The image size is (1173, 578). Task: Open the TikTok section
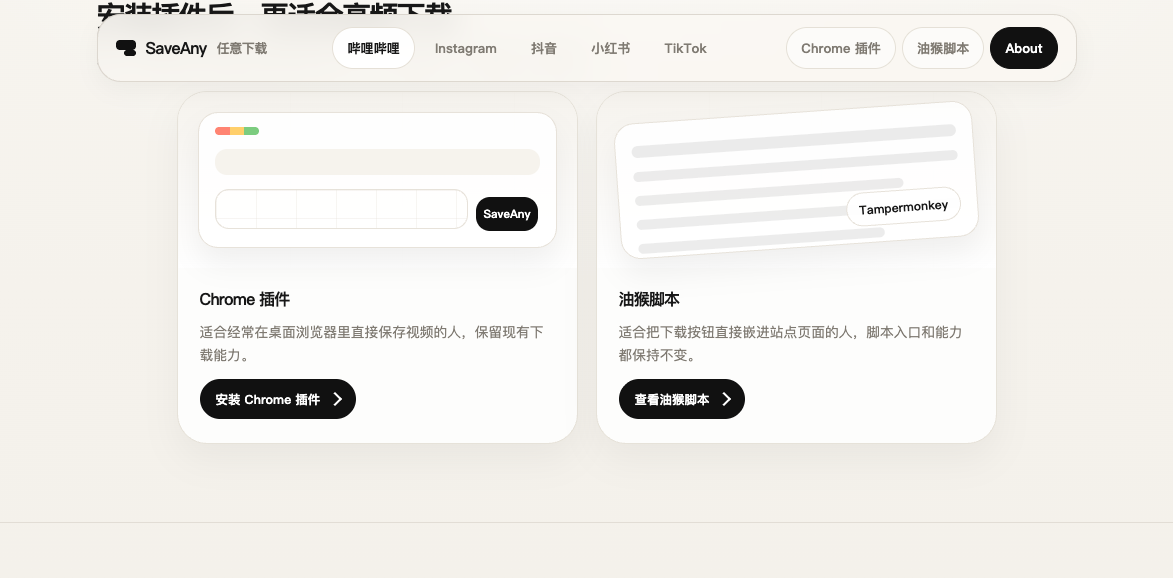[x=685, y=48]
